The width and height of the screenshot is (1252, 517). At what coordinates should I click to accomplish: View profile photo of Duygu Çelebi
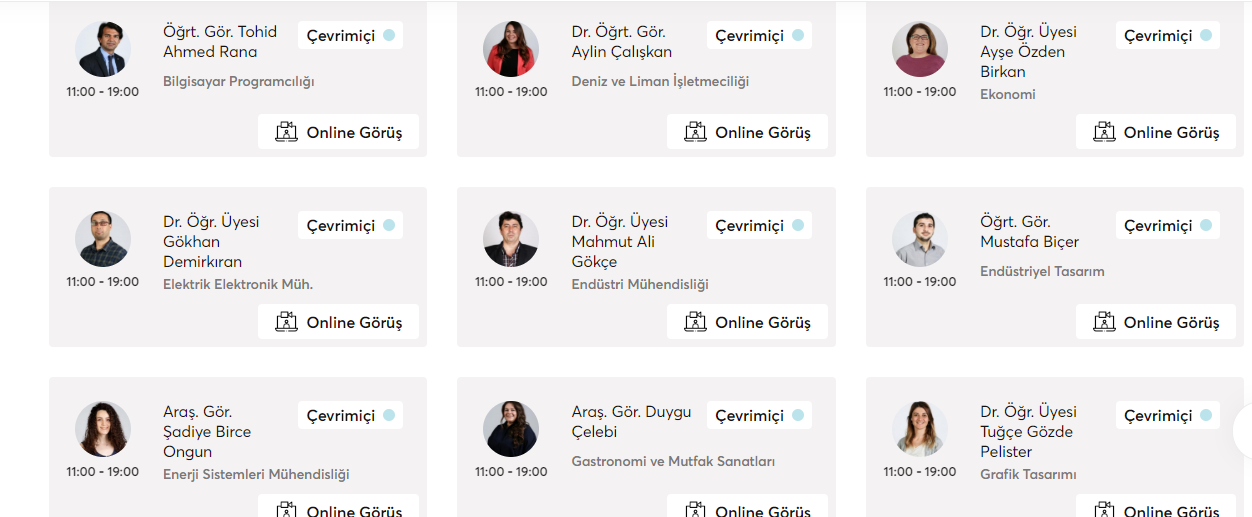(x=511, y=429)
